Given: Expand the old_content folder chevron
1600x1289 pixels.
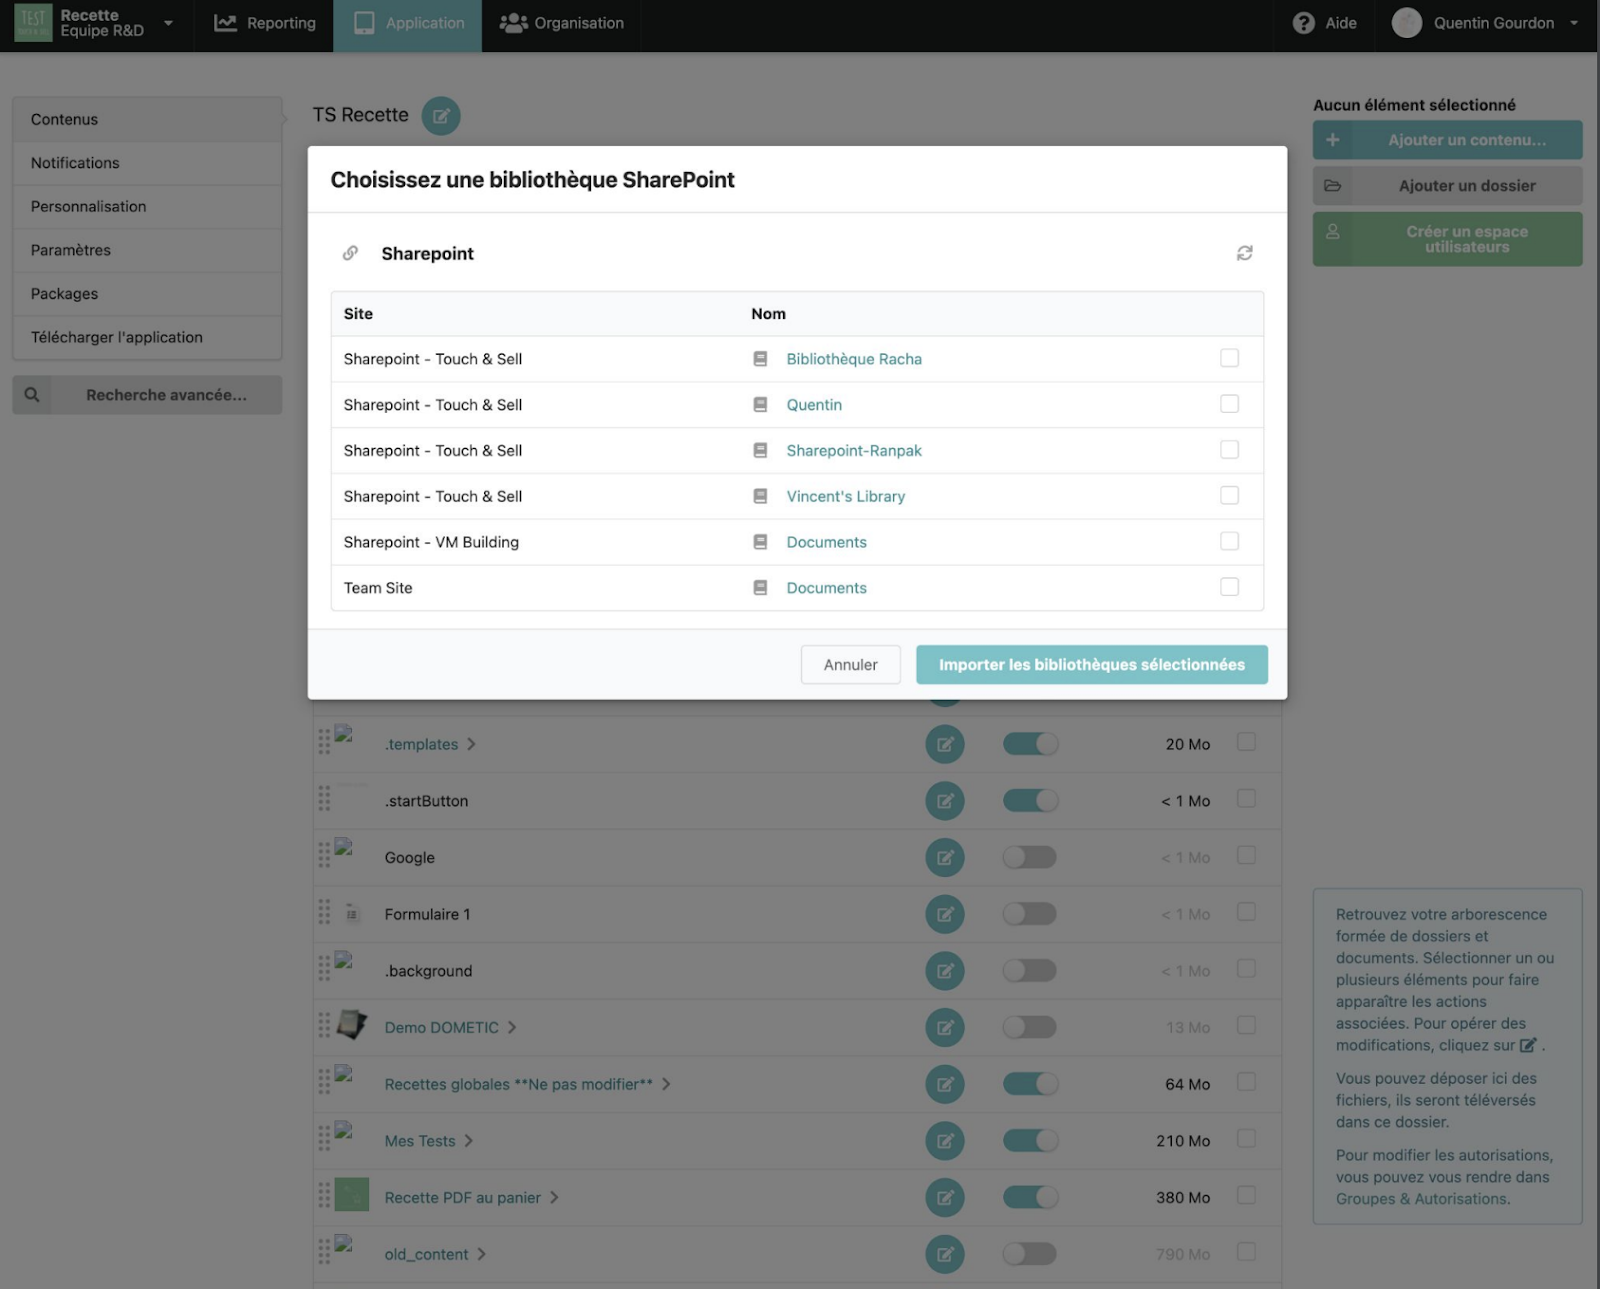Looking at the screenshot, I should click(x=481, y=1254).
